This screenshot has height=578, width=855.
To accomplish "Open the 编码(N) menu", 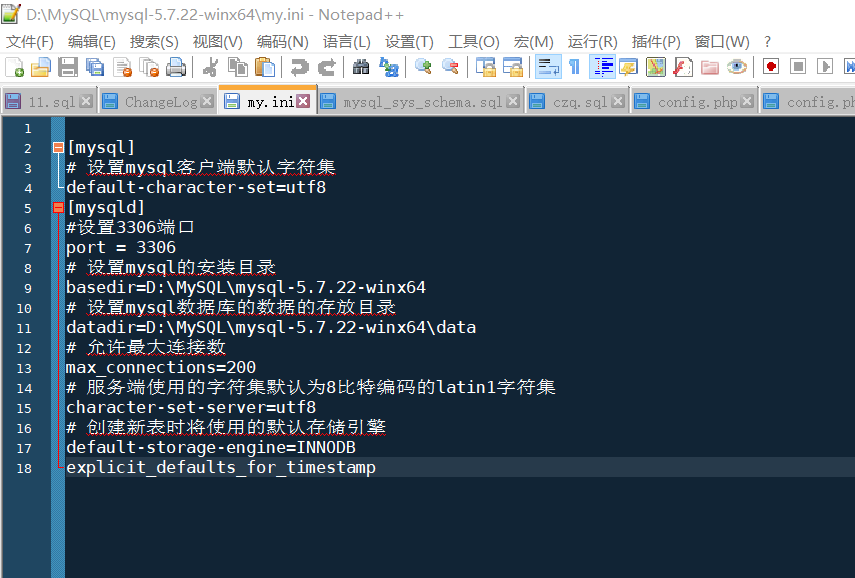I will point(282,41).
